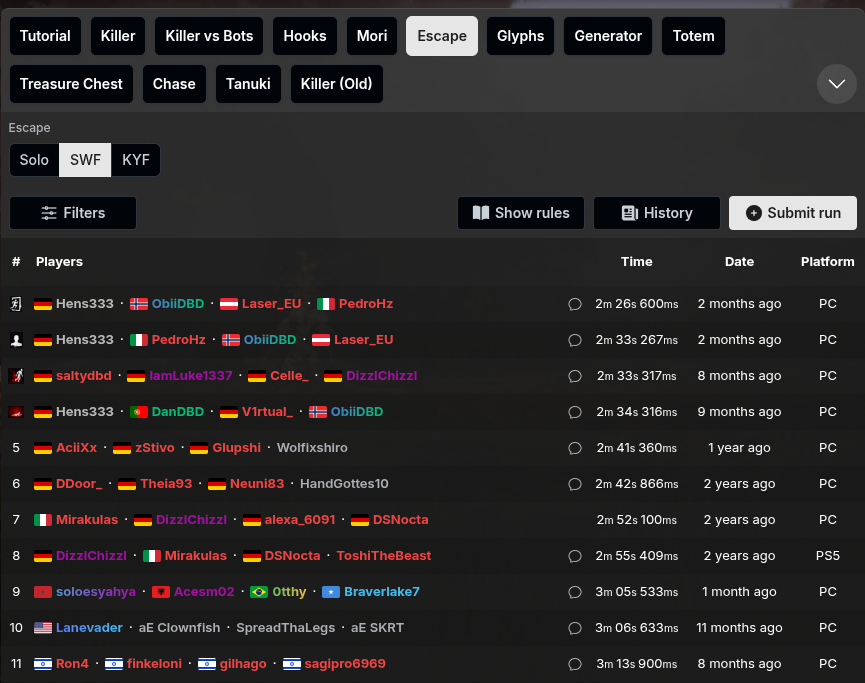Open comment icon for 2m 26s 600ms run
Screen dimensions: 865x683
[x=575, y=304]
